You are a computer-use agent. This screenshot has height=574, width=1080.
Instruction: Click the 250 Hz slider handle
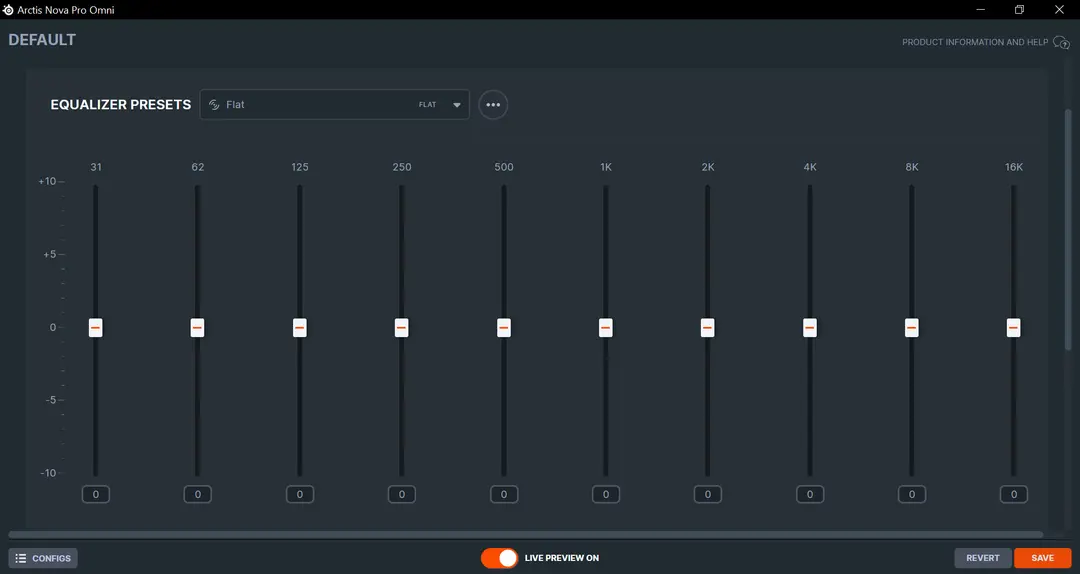click(402, 327)
